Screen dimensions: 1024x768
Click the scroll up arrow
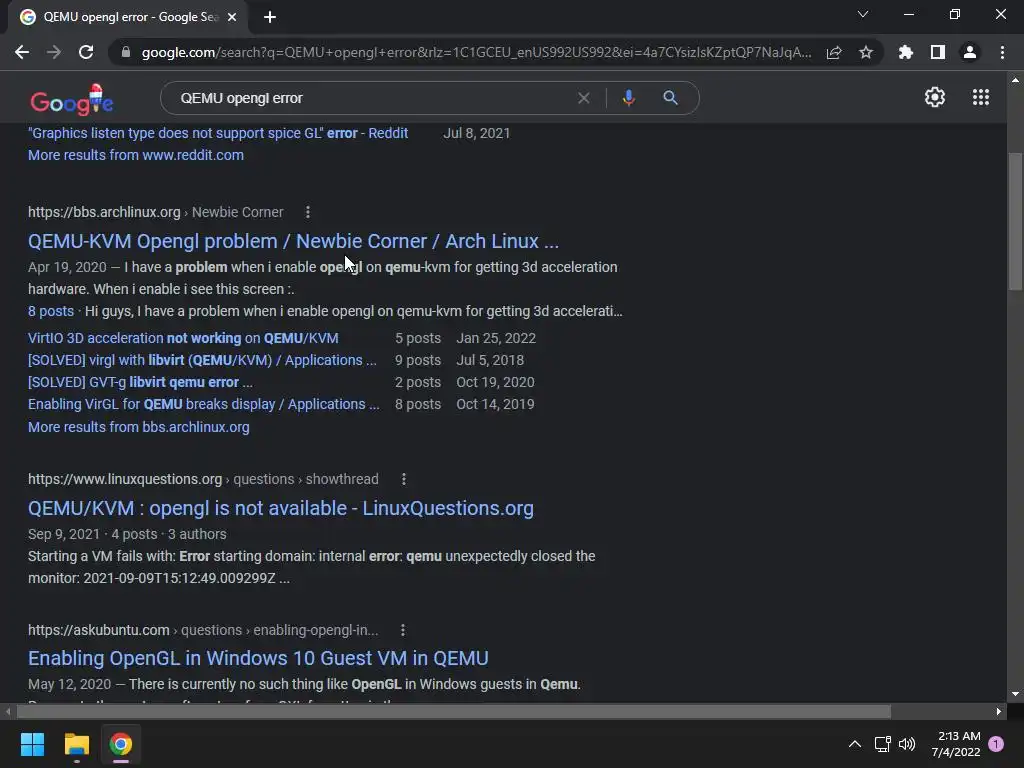pyautogui.click(x=1015, y=80)
